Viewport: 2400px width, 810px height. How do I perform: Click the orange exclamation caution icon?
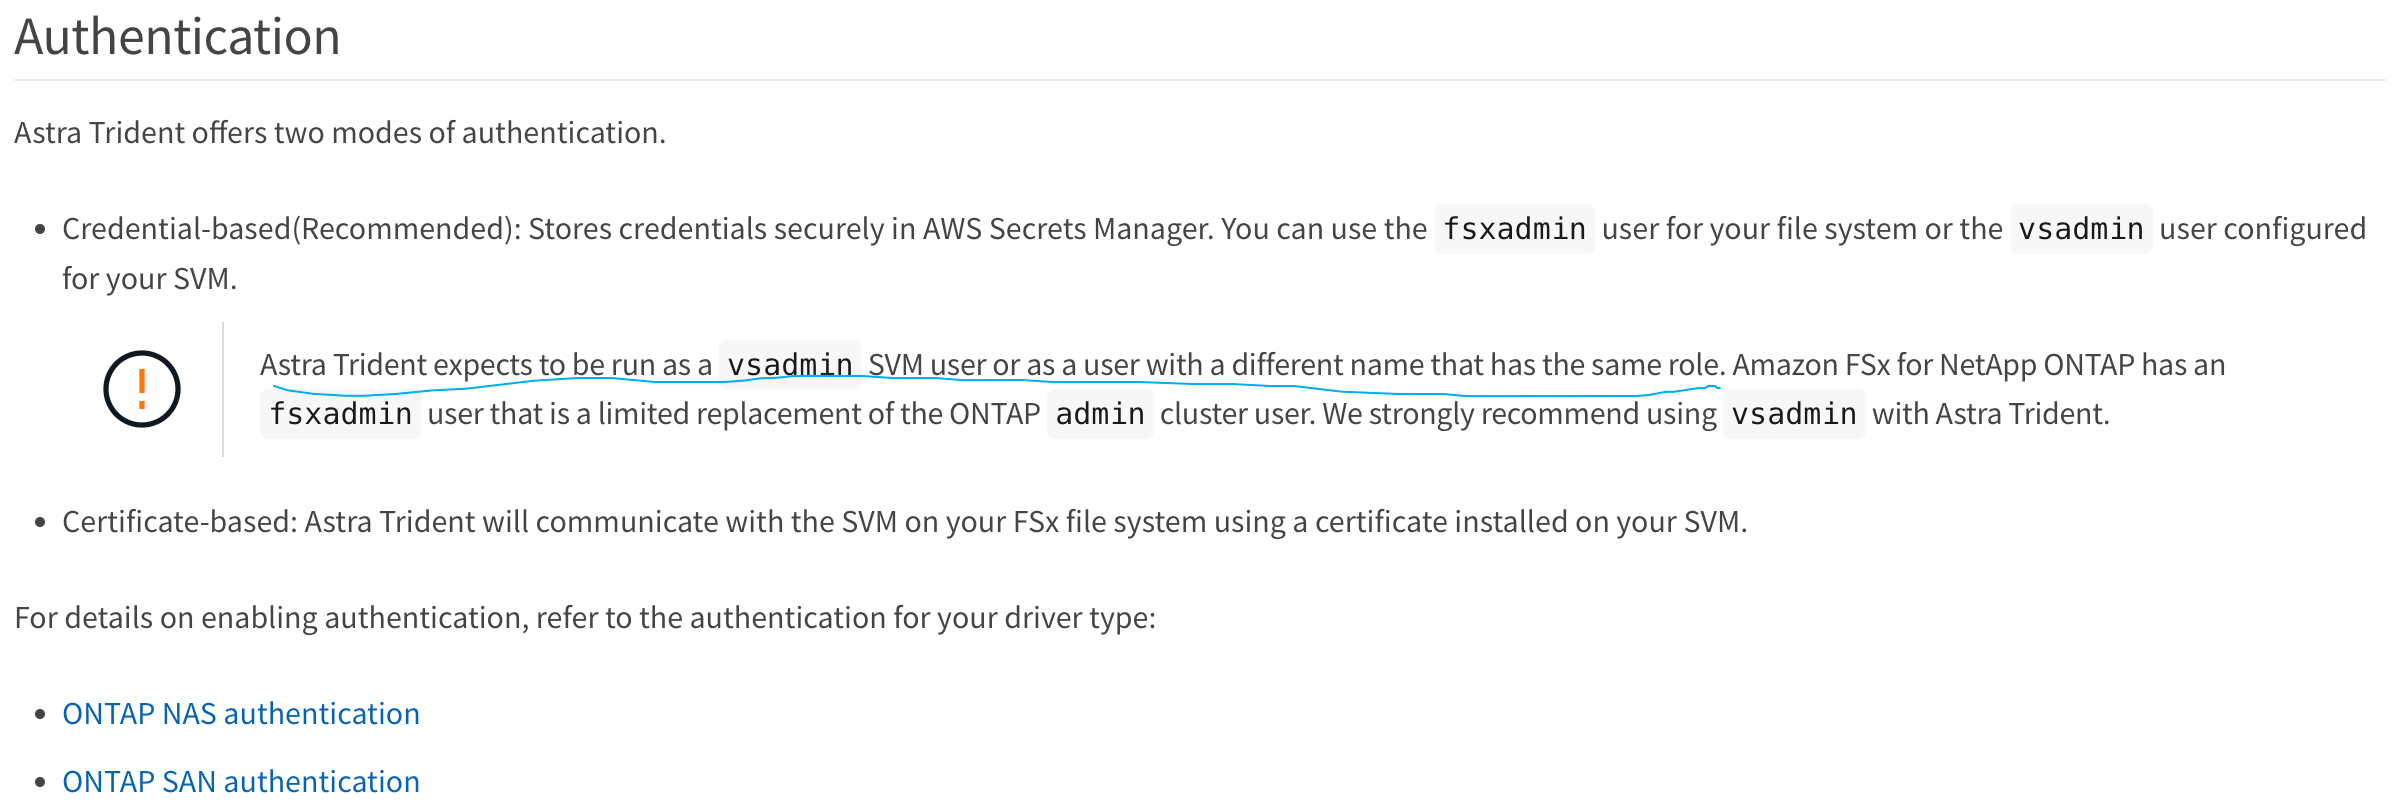(142, 389)
